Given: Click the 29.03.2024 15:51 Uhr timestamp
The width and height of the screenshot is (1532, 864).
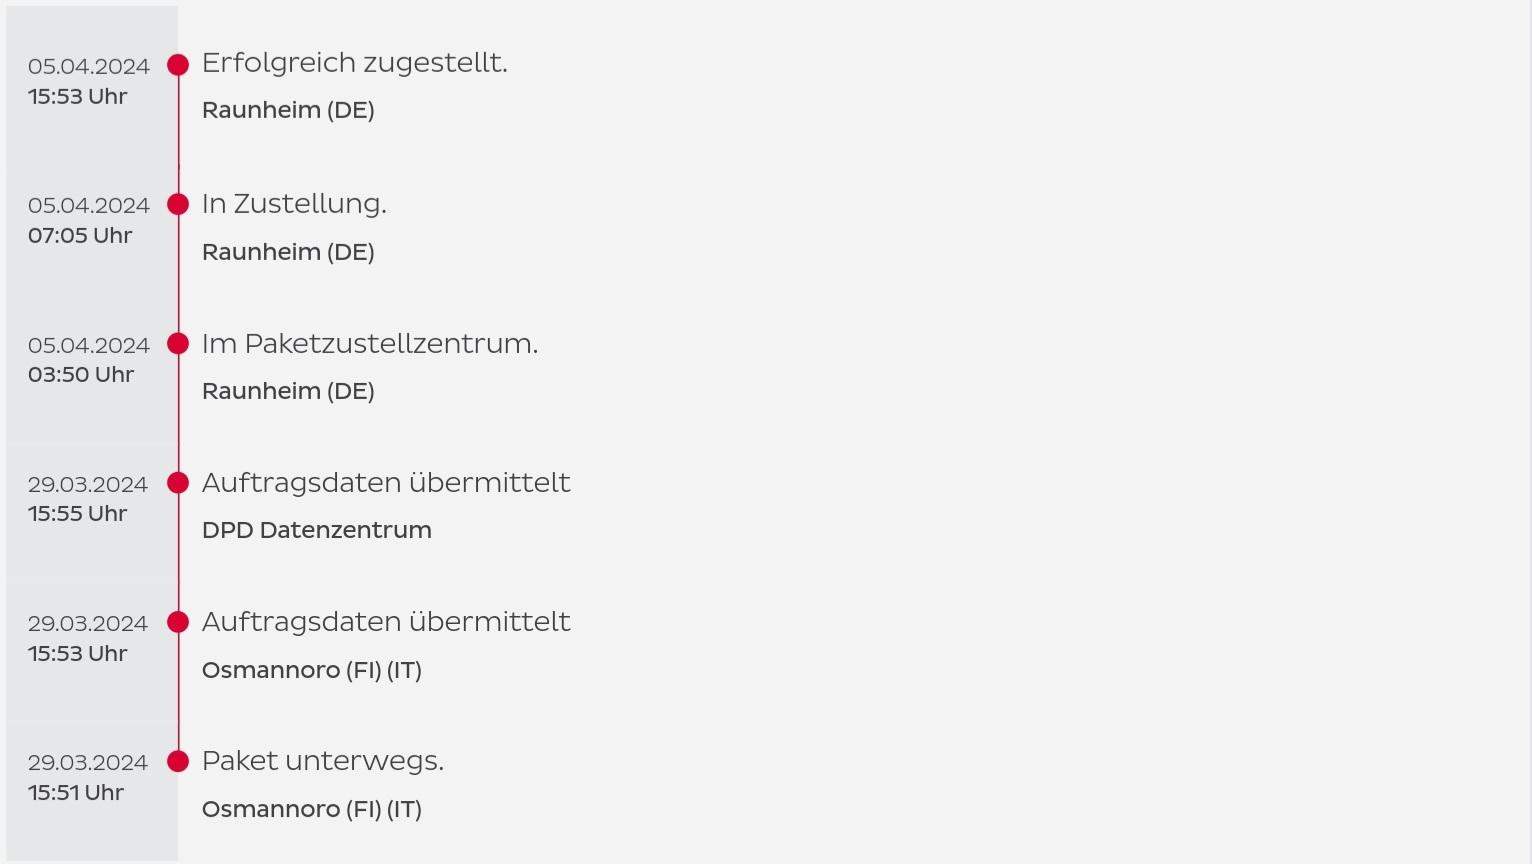Looking at the screenshot, I should coord(88,777).
